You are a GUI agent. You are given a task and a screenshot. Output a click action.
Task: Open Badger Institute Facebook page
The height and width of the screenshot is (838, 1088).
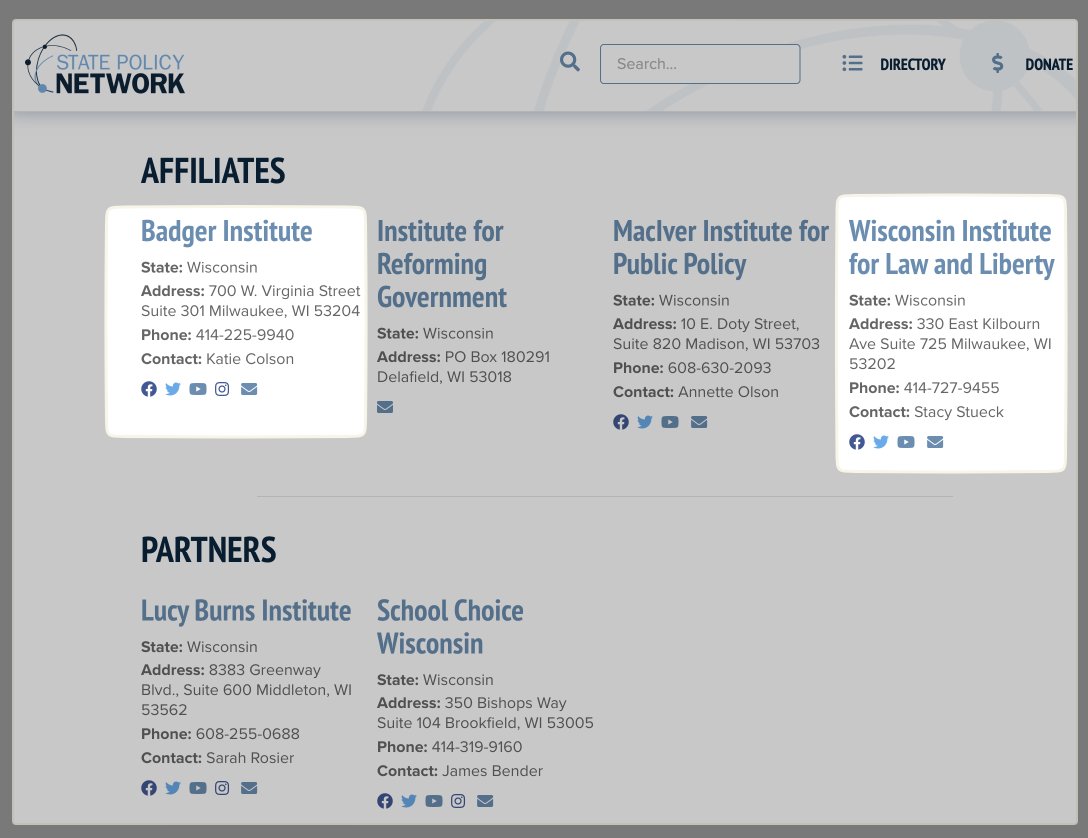point(148,389)
